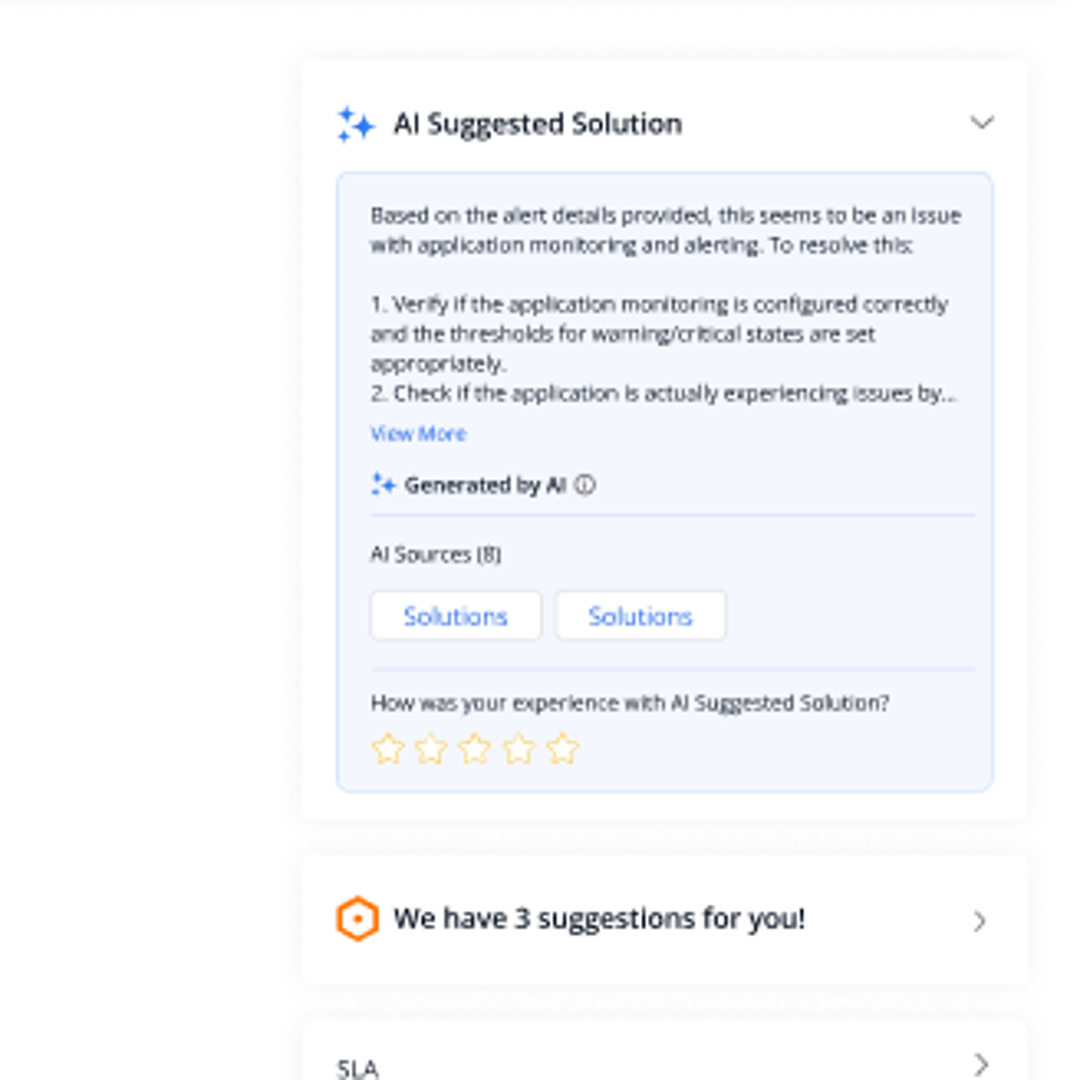Click the orange hexagon suggestions icon
The height and width of the screenshot is (1080, 1080).
(357, 917)
